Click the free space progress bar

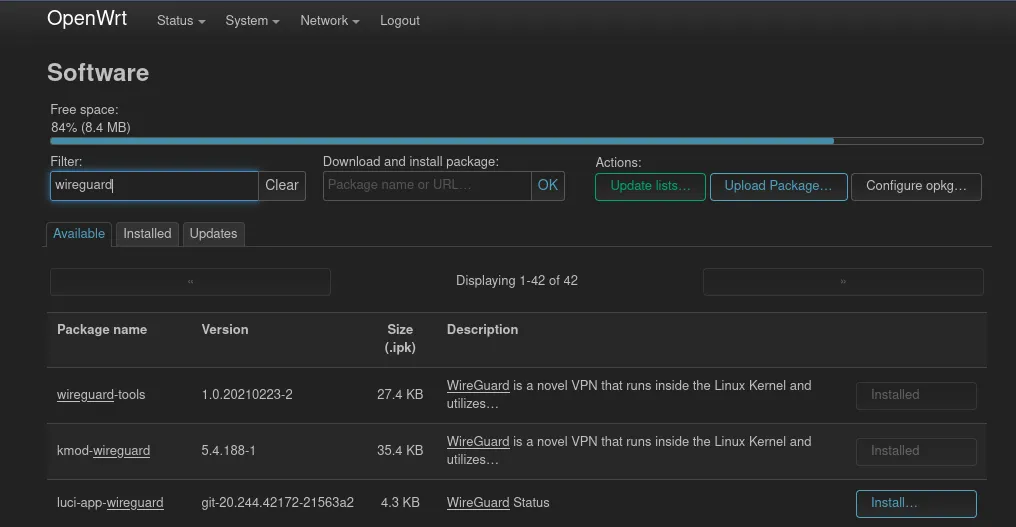pos(516,141)
